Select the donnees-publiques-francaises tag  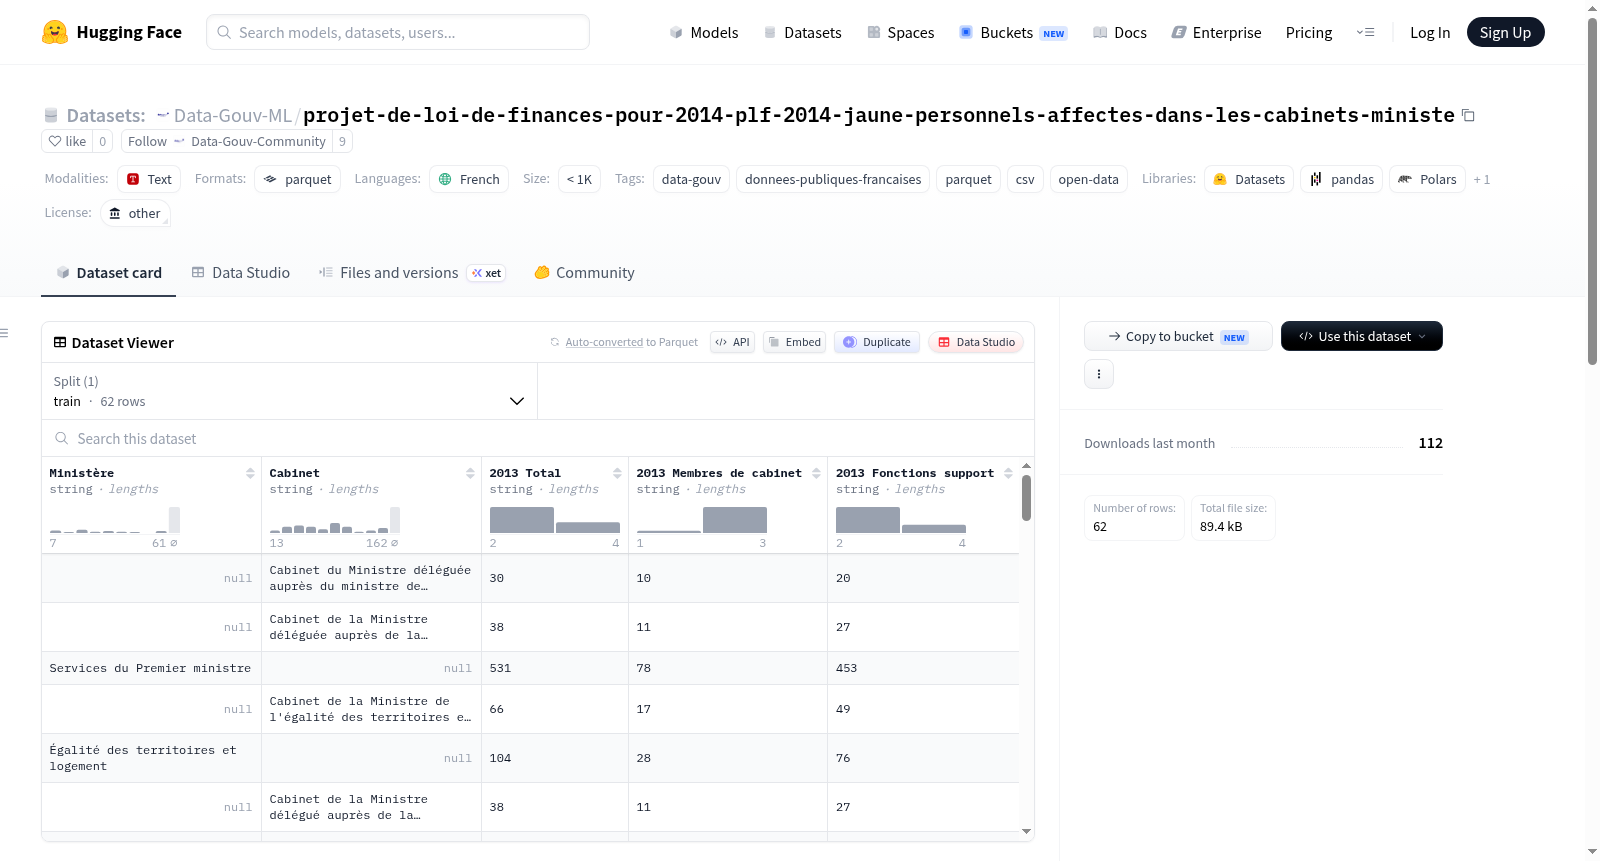tap(833, 179)
